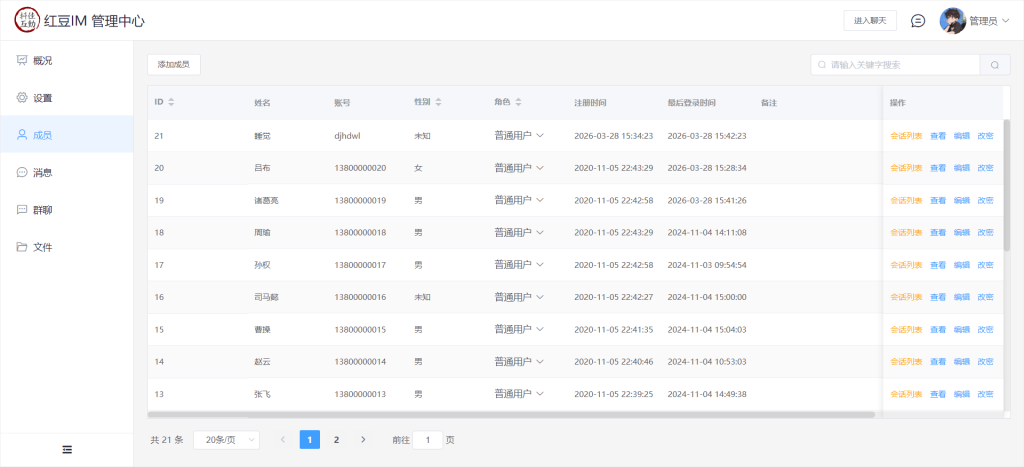Open role dropdown for 赵云
The width and height of the screenshot is (1024, 467).
(x=519, y=361)
